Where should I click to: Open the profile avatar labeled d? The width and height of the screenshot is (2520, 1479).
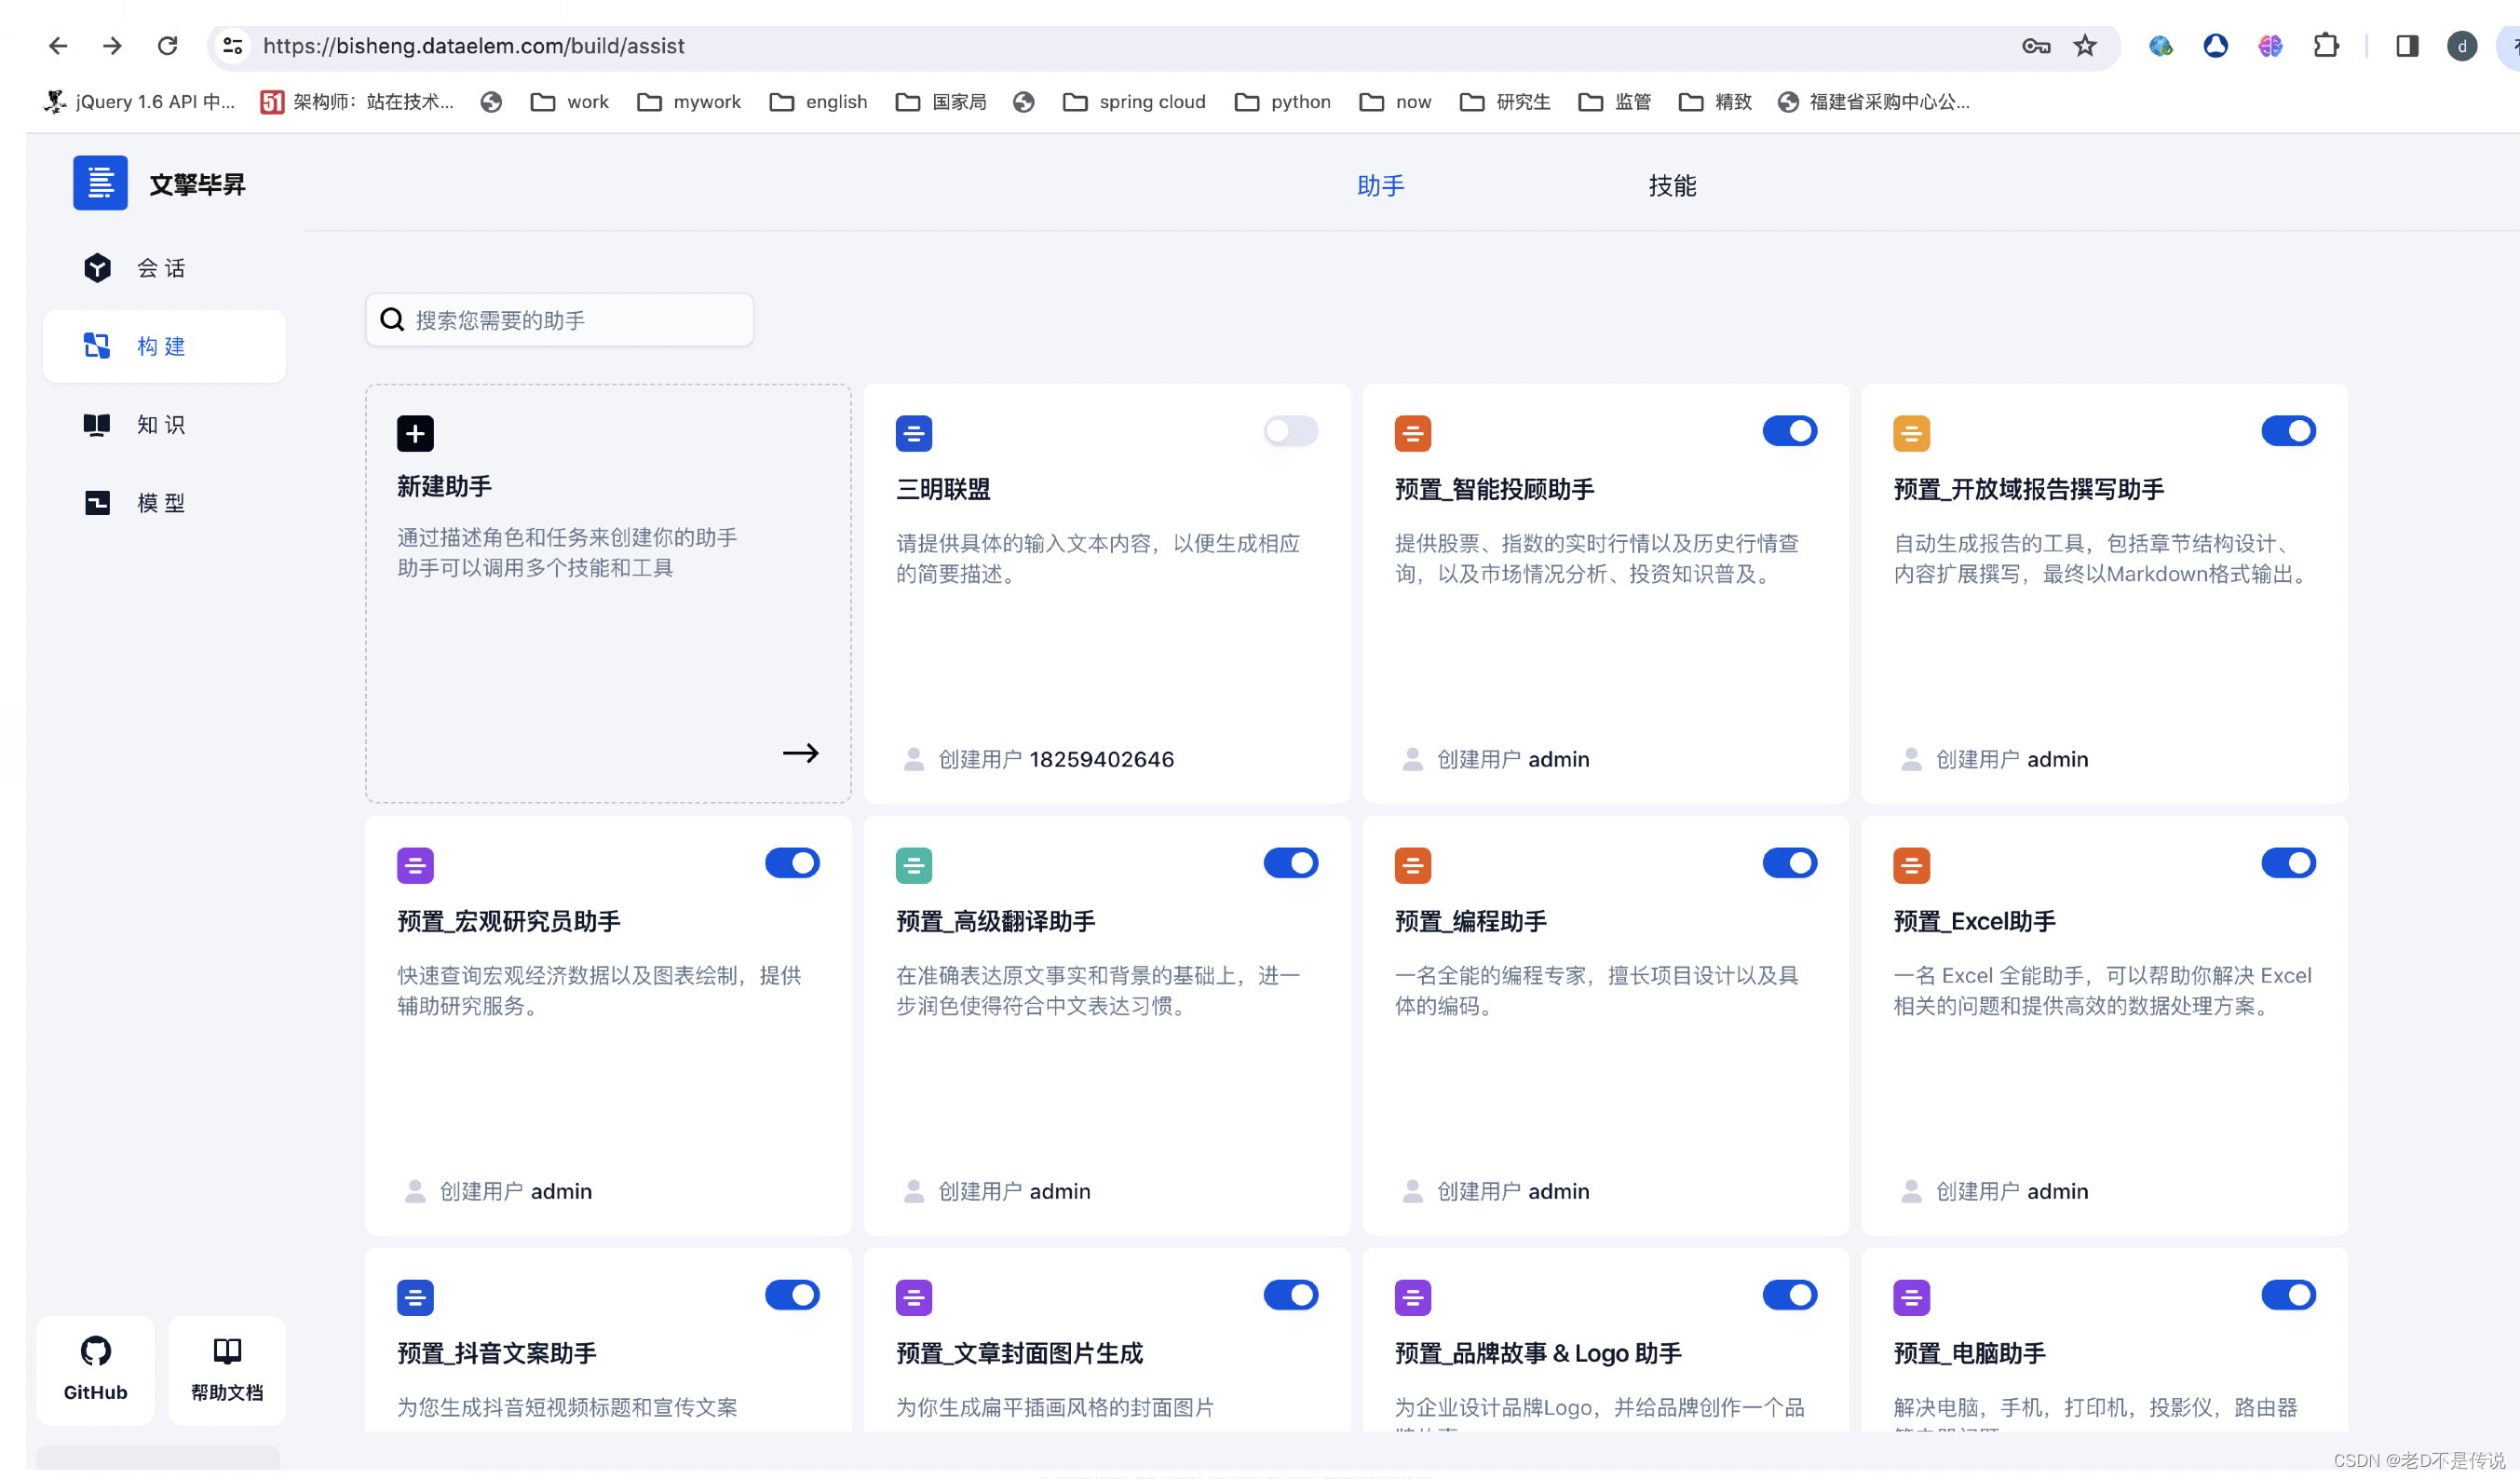click(x=2461, y=46)
